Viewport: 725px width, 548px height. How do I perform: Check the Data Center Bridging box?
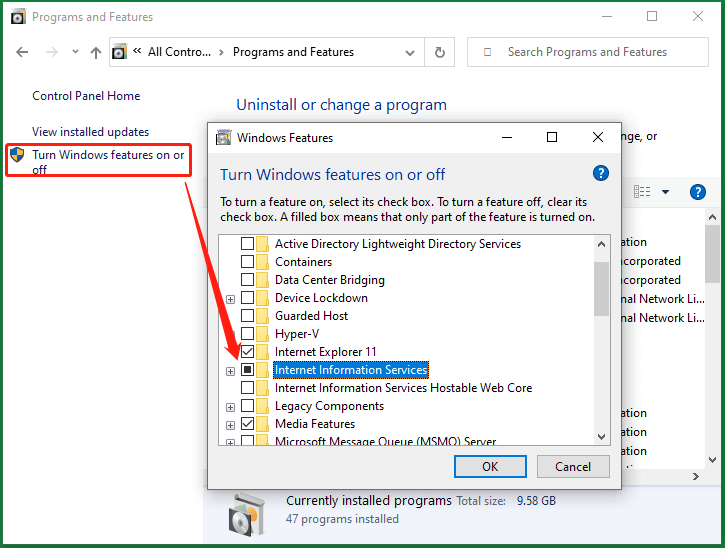click(x=247, y=279)
